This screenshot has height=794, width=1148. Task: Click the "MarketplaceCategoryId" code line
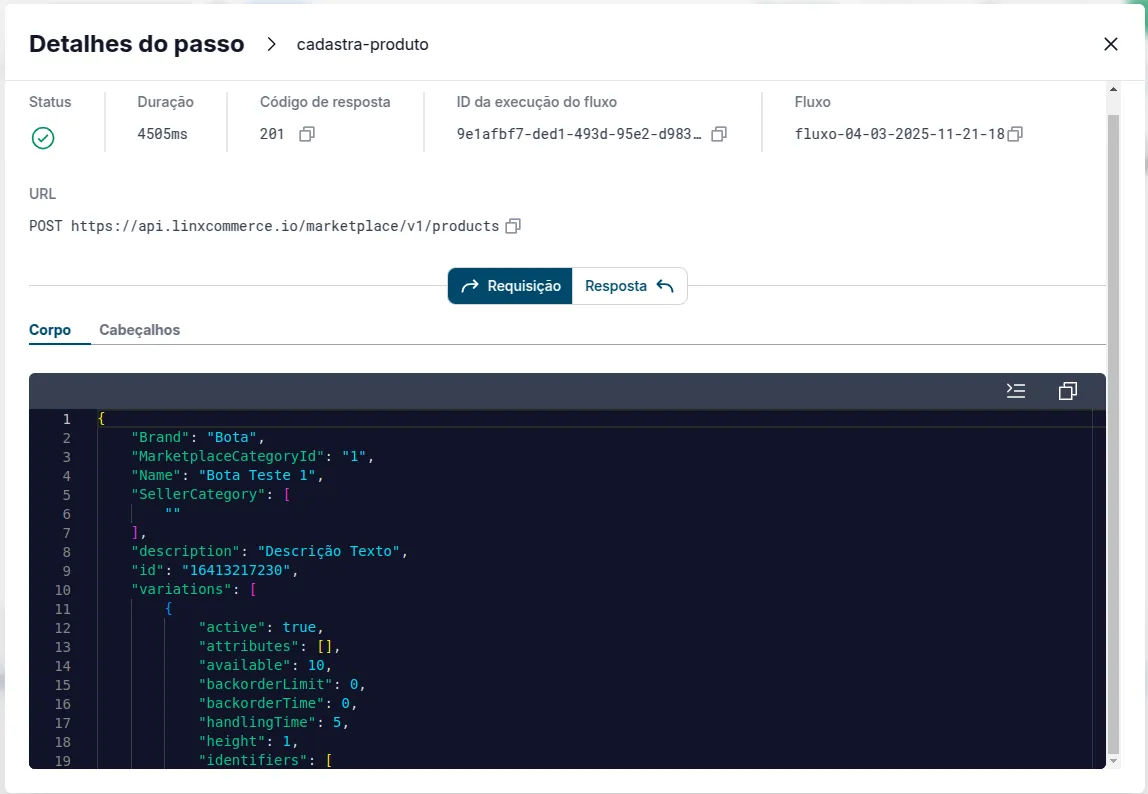[x=253, y=456]
